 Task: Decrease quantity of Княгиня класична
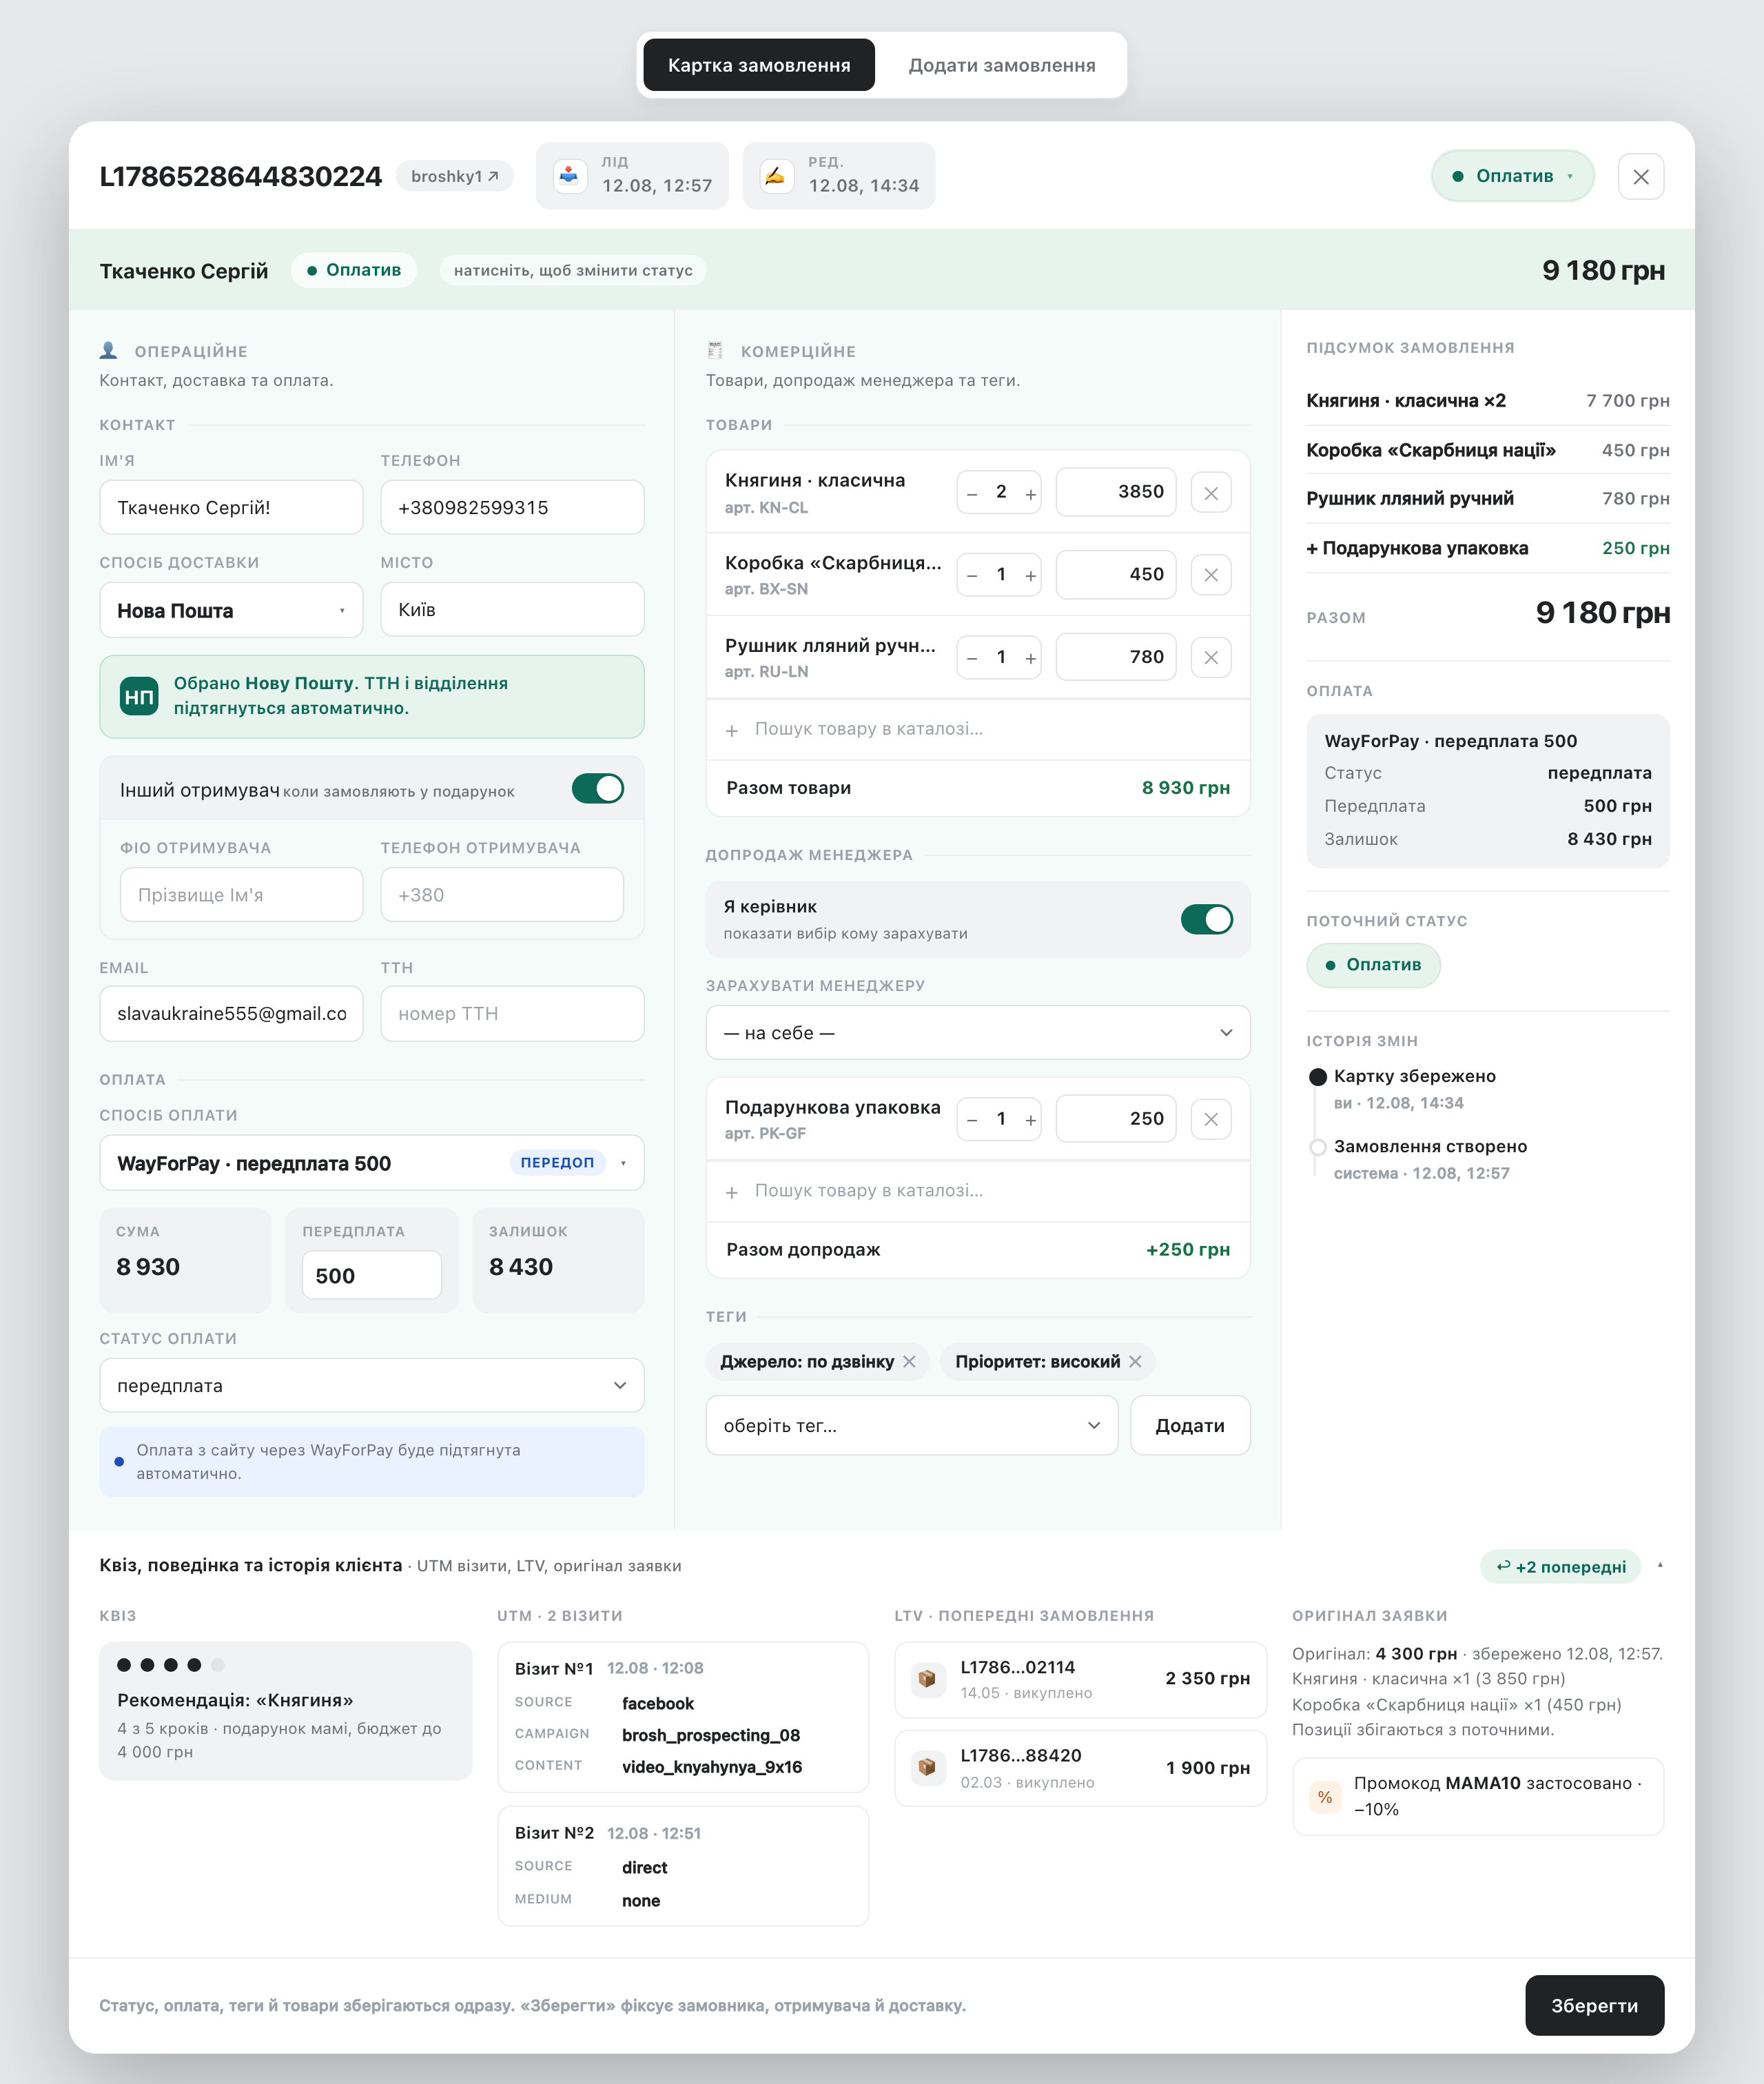tap(972, 493)
